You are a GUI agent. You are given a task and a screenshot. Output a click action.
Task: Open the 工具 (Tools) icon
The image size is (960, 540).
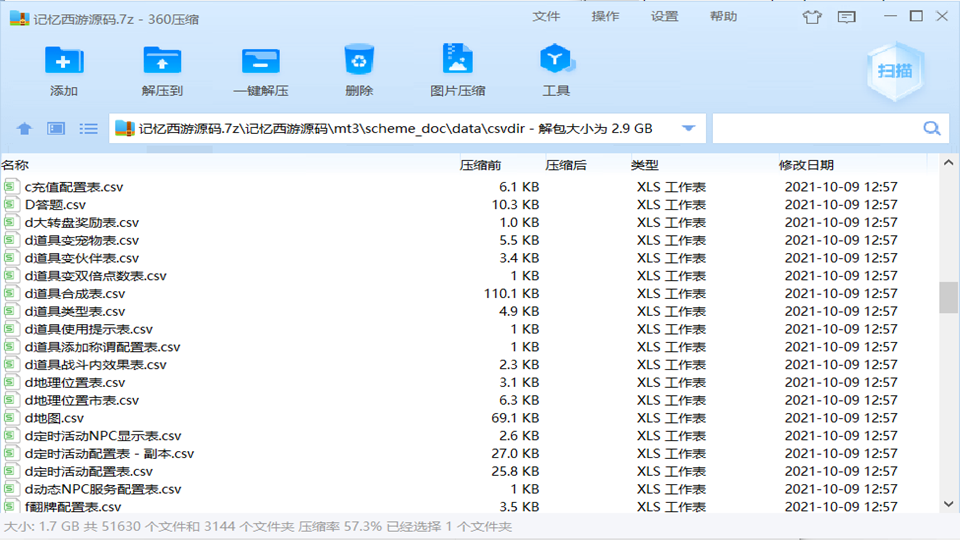pos(555,62)
